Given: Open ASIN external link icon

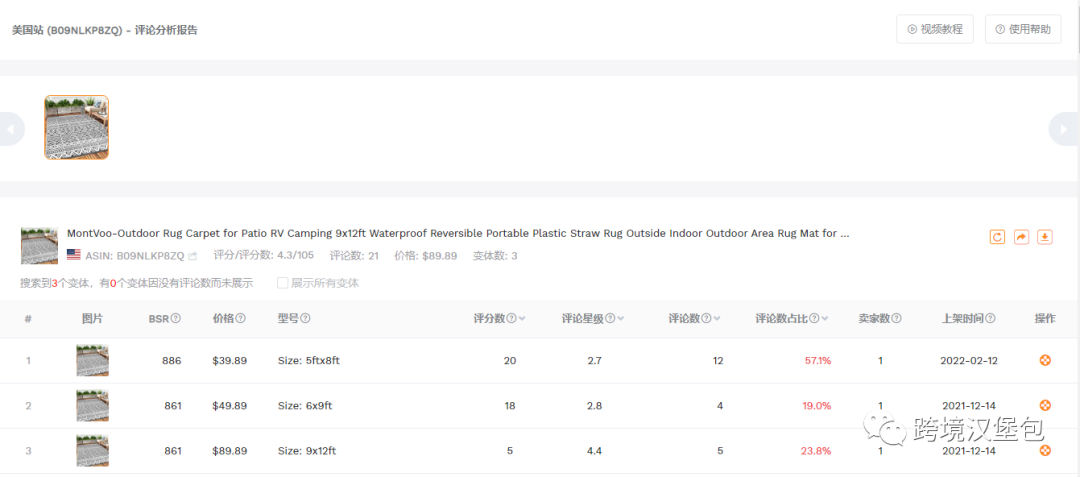Looking at the screenshot, I should coord(193,255).
